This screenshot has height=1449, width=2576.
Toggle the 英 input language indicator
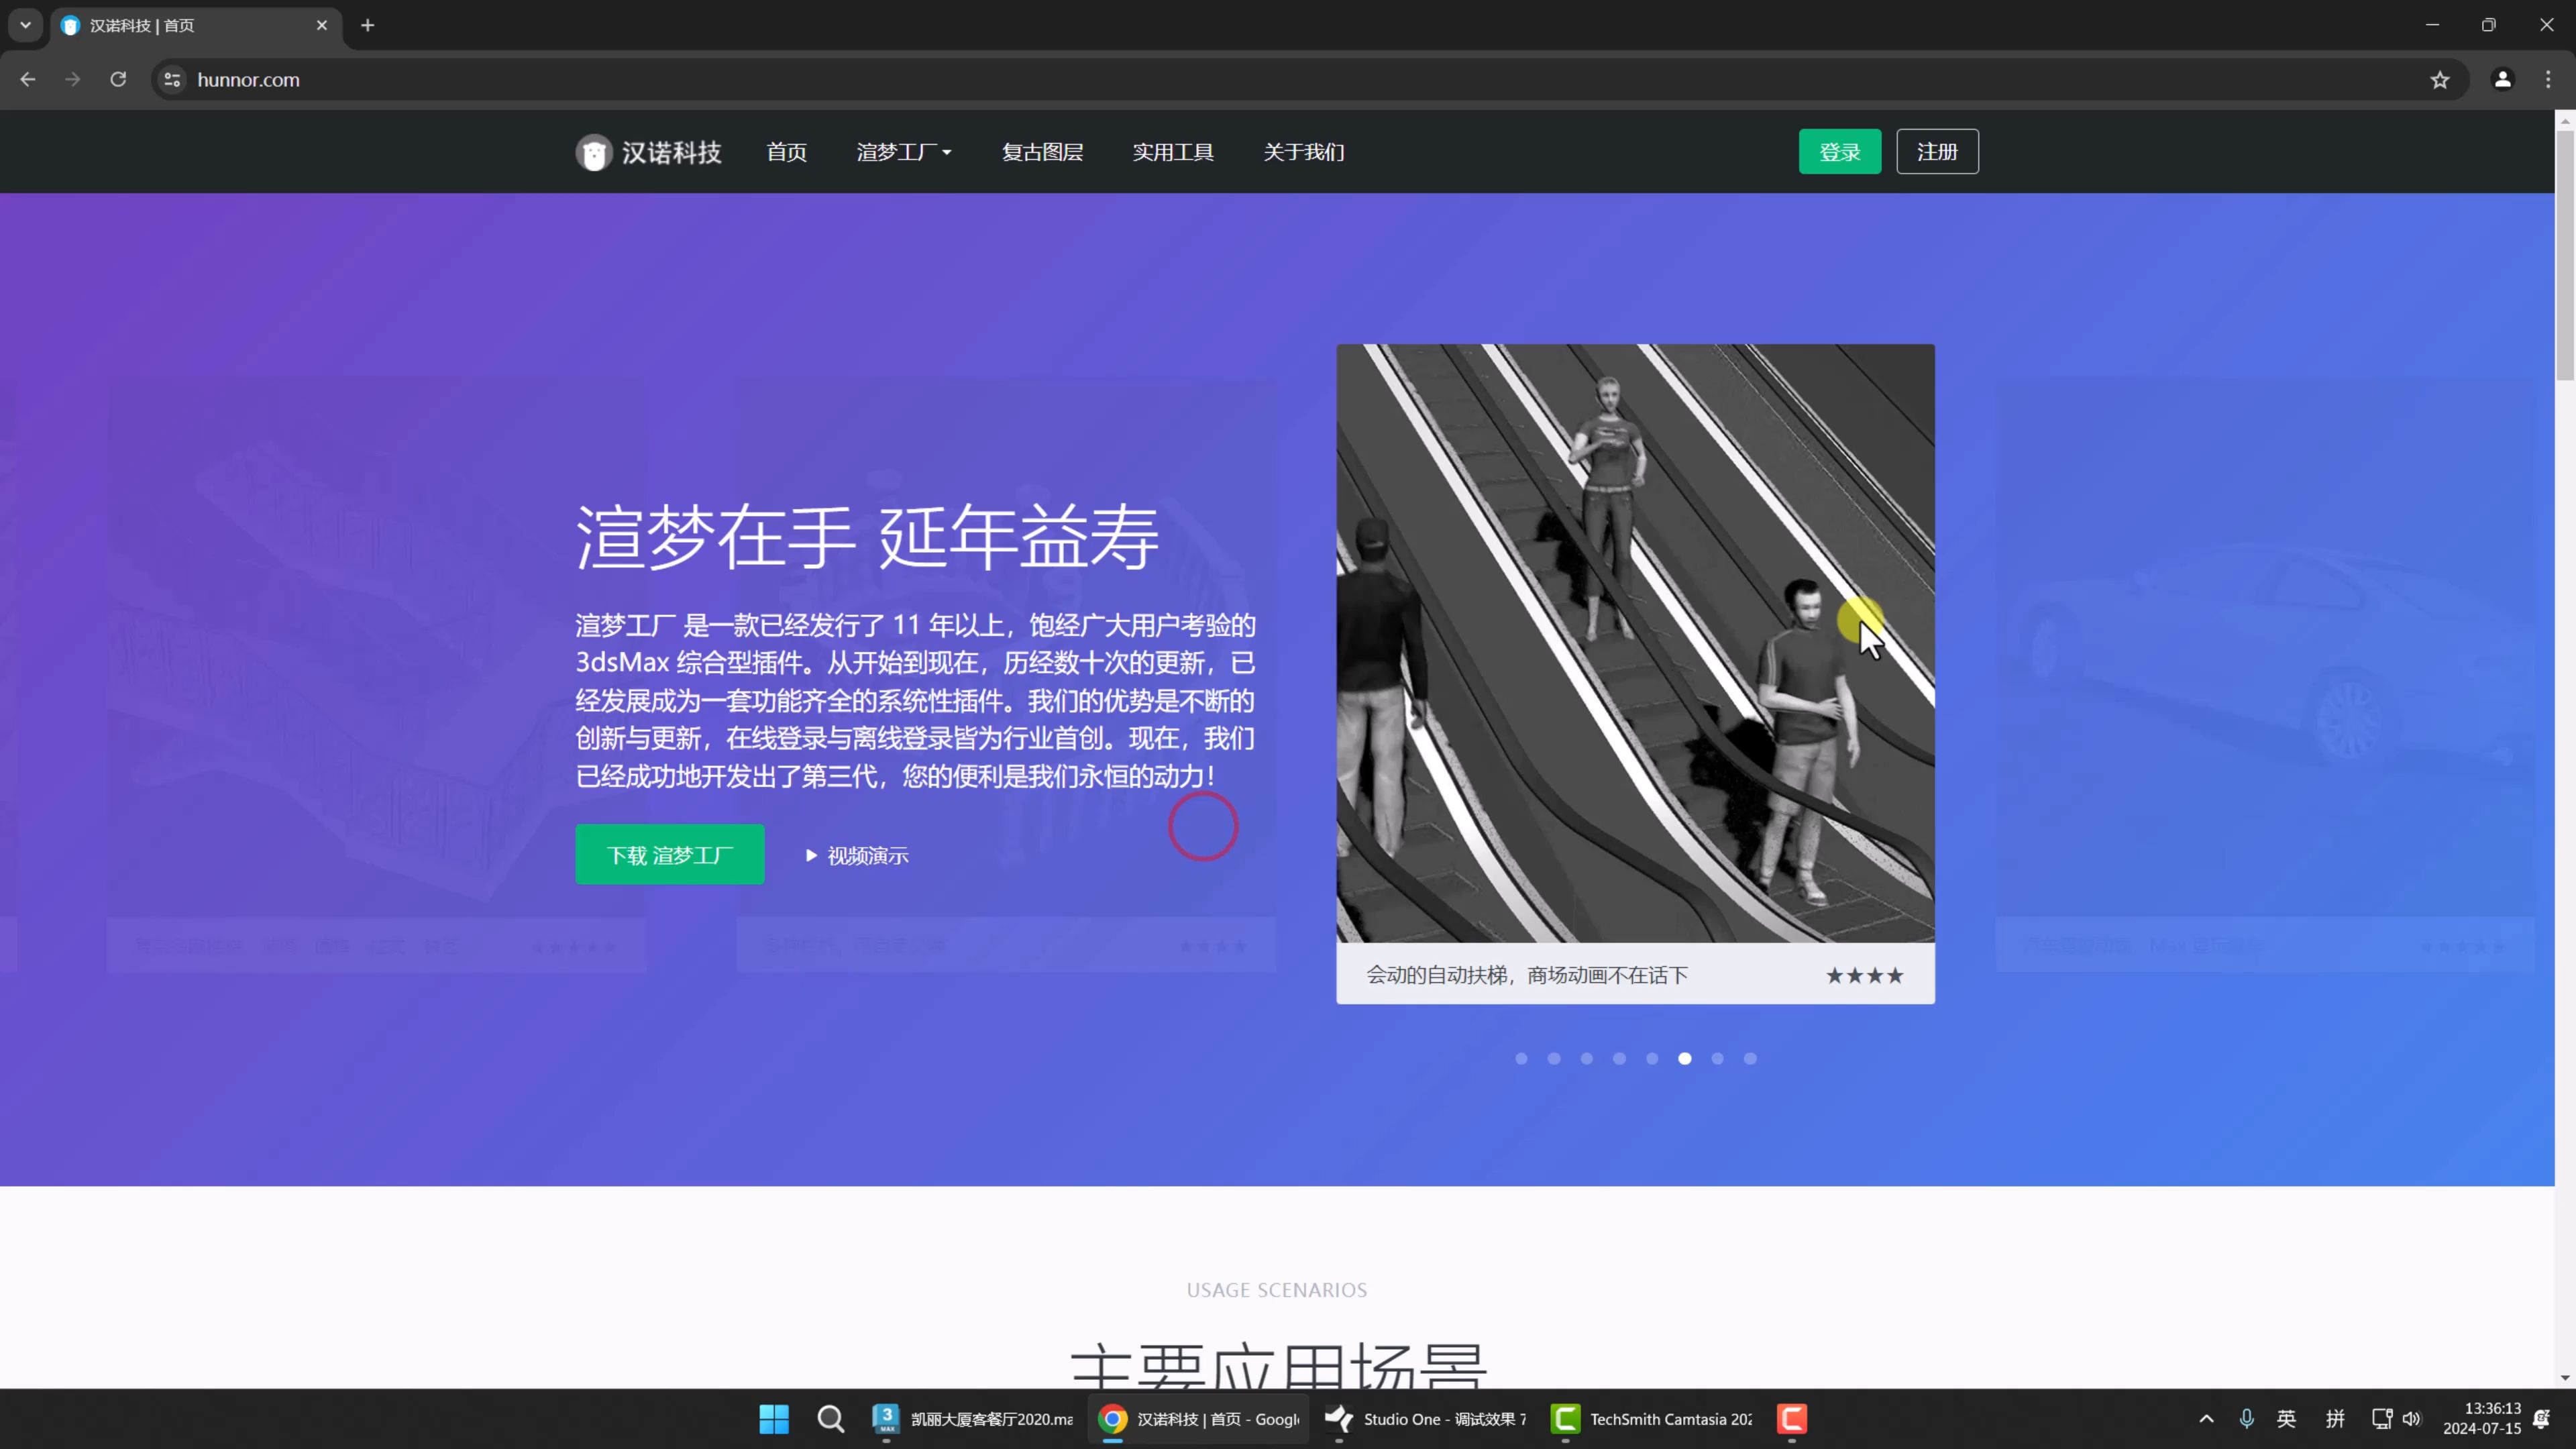[x=2286, y=1419]
